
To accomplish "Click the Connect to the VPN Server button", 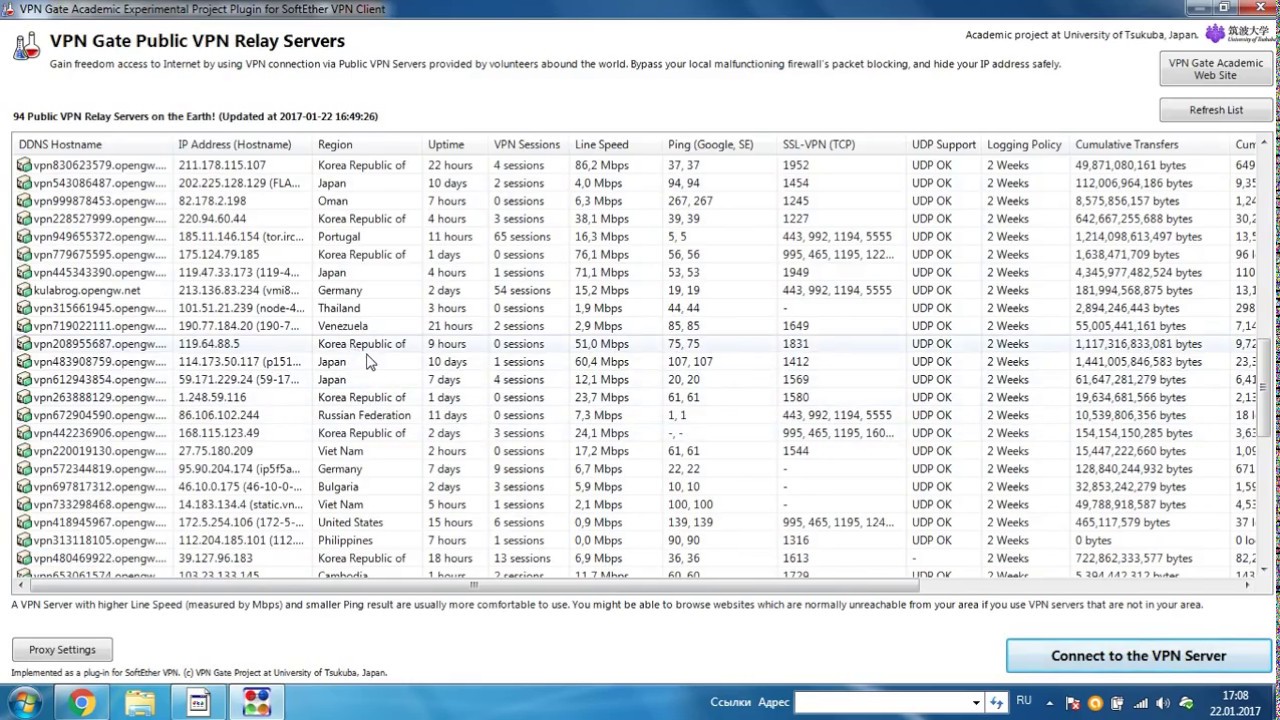I will 1138,656.
